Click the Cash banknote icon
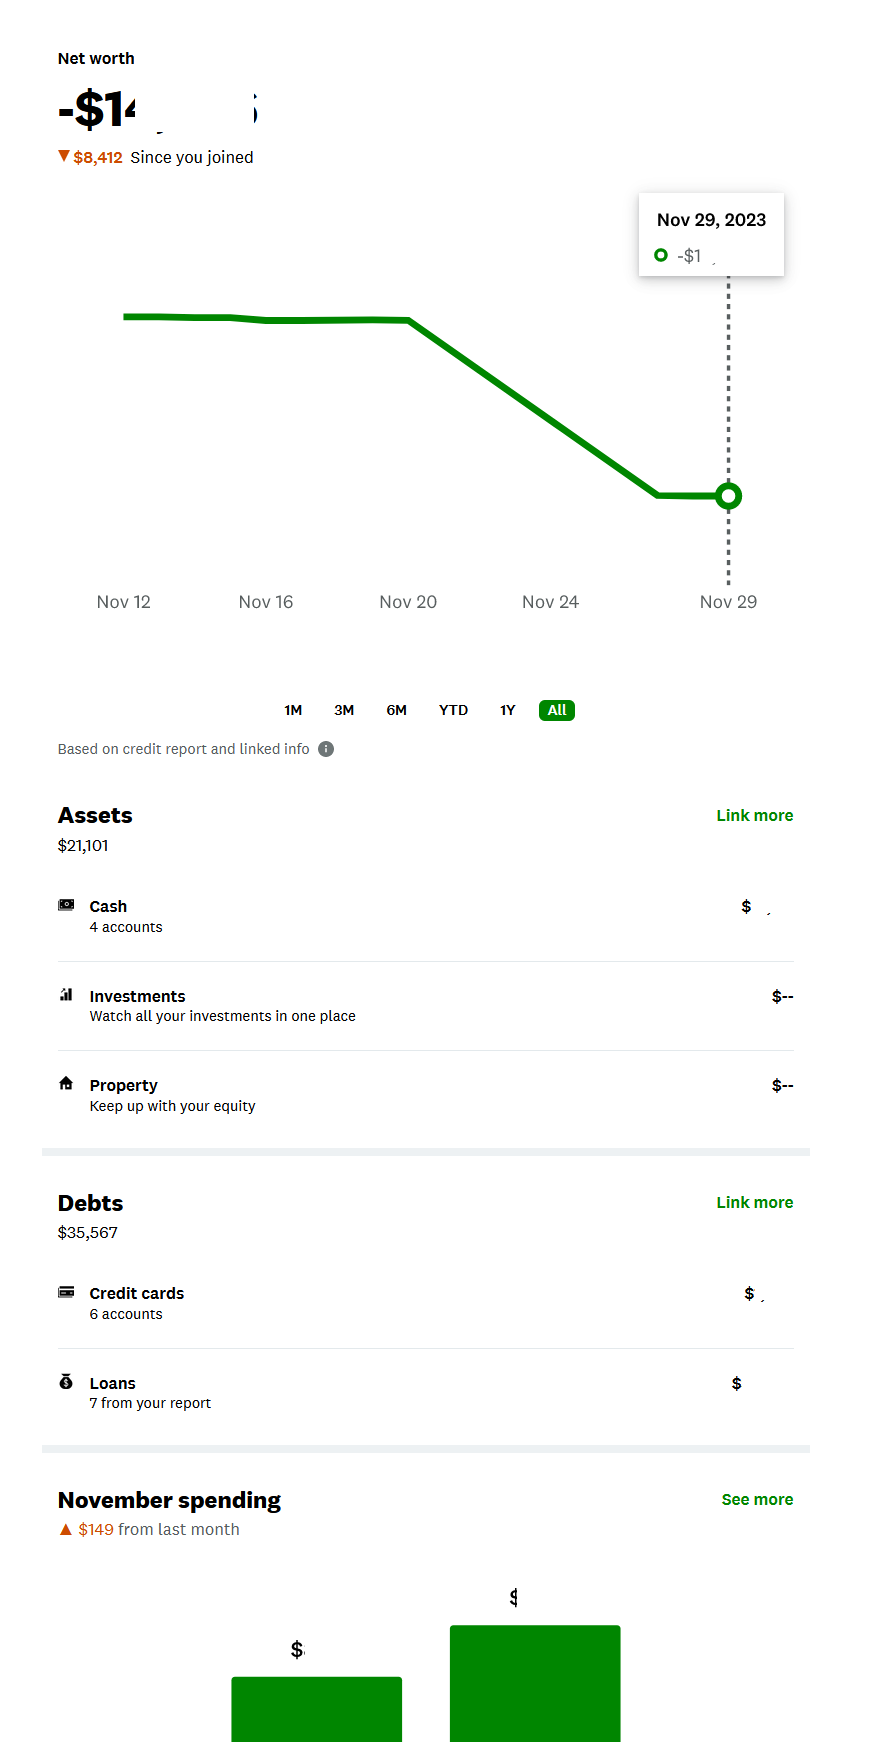This screenshot has width=872, height=1742. point(66,905)
